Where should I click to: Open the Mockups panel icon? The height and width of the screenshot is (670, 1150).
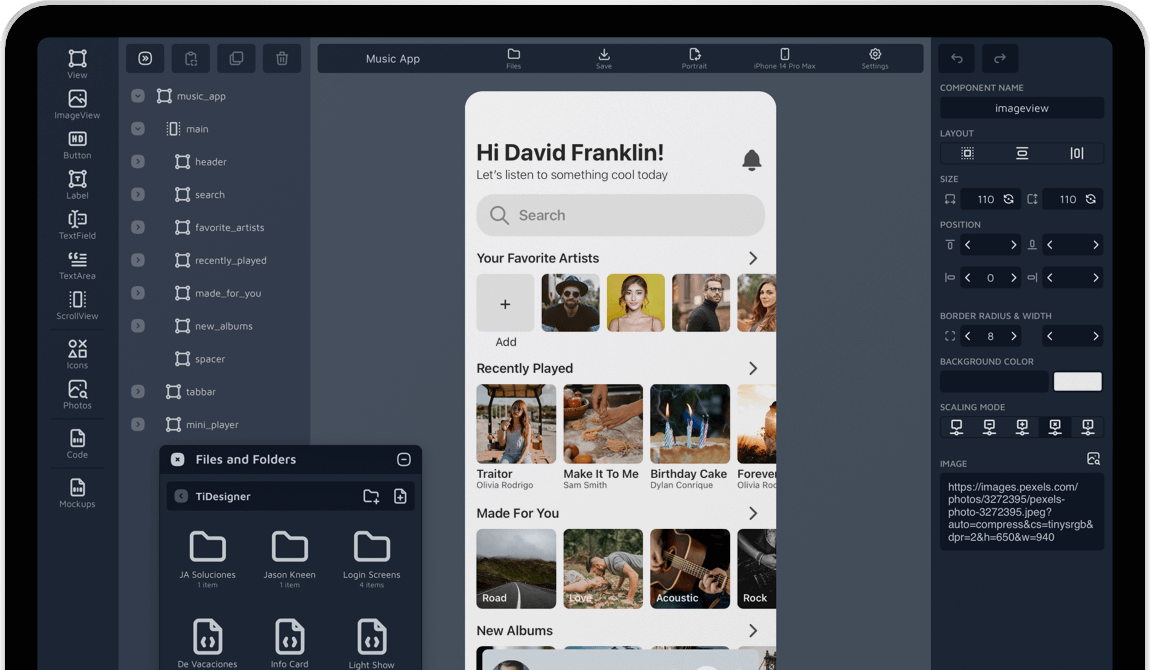(77, 492)
